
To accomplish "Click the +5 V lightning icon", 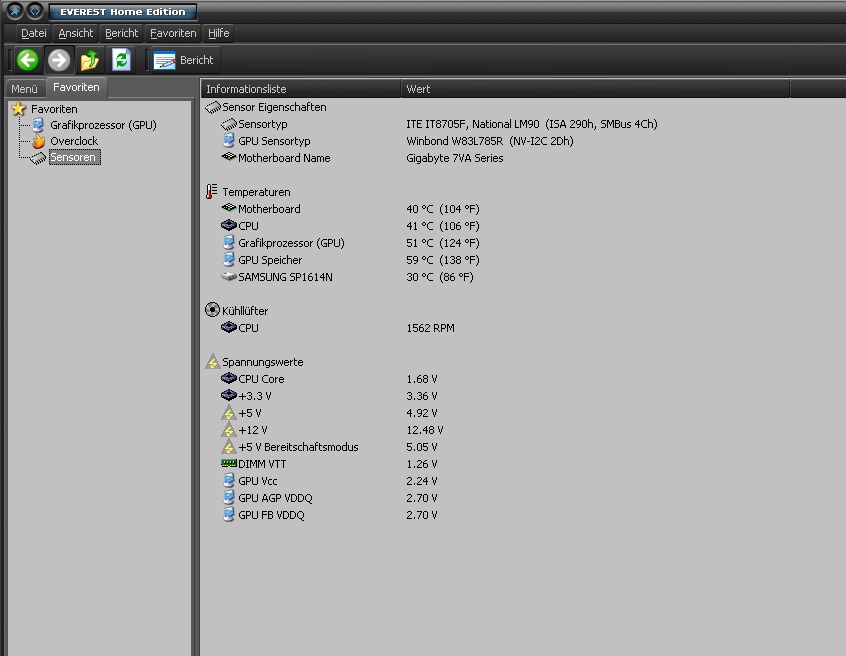I will point(229,413).
